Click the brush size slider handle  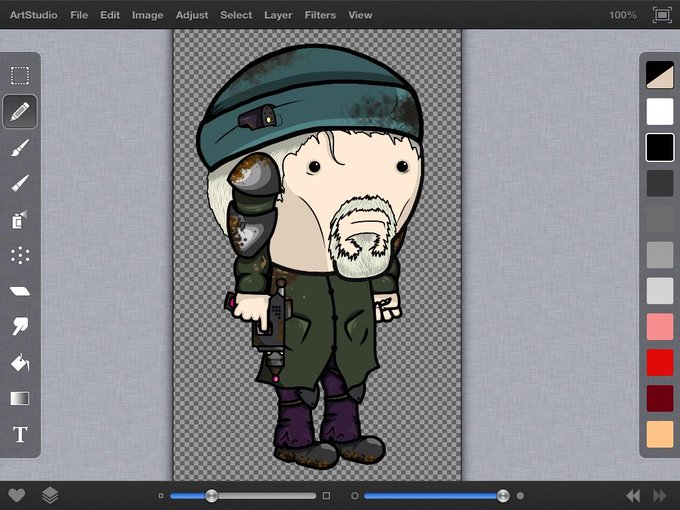point(212,496)
